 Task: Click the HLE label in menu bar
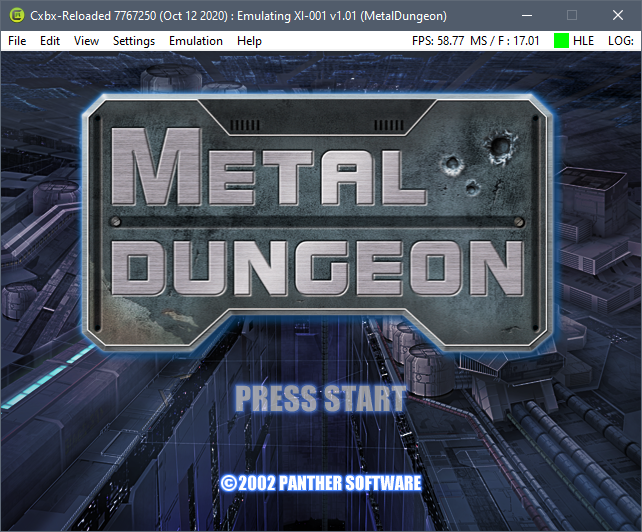[583, 41]
